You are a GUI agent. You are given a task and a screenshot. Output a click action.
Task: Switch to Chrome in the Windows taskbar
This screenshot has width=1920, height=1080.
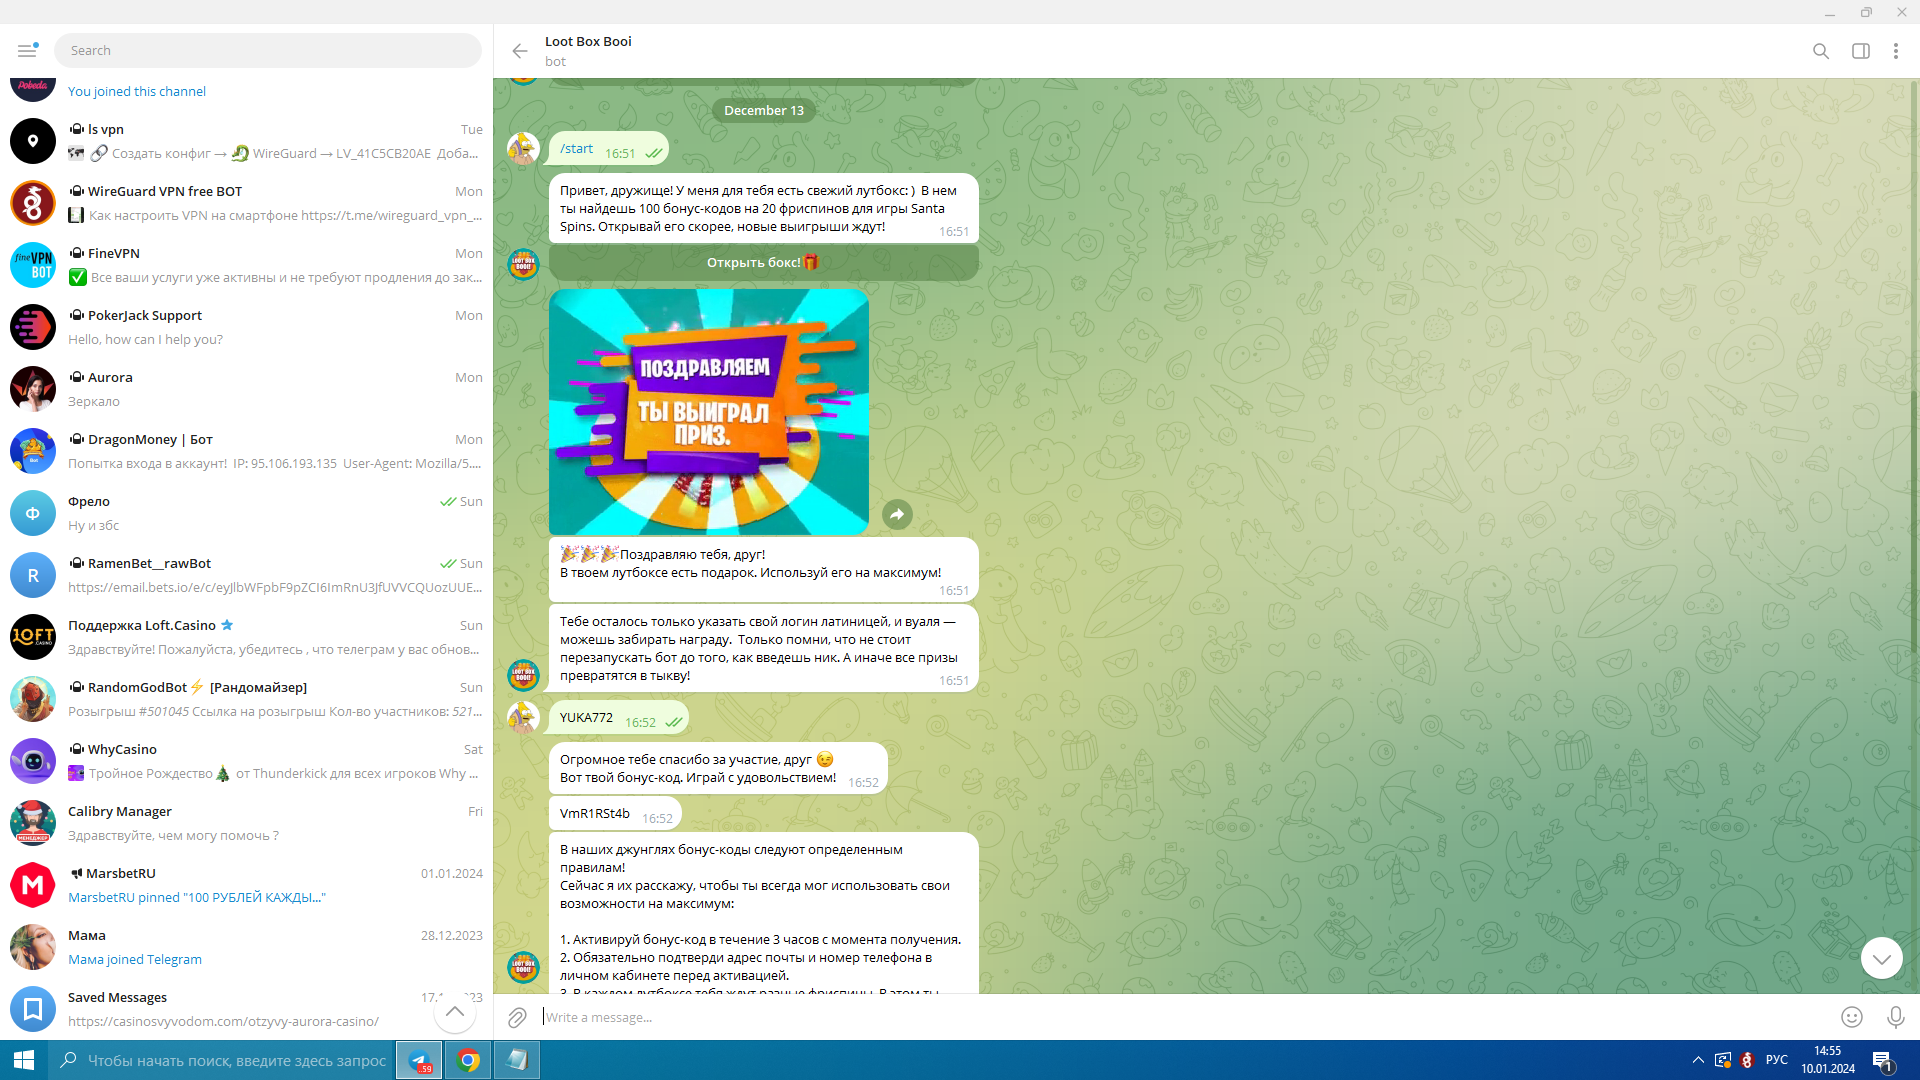point(468,1060)
